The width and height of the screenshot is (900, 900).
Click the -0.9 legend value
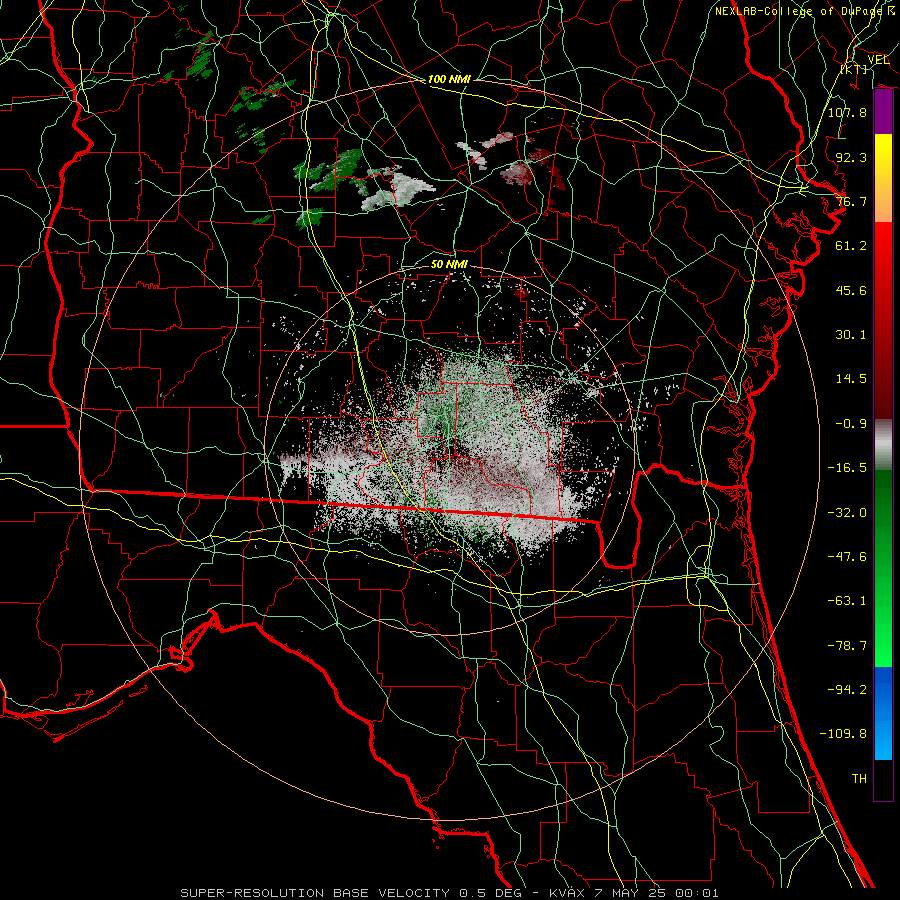[851, 424]
